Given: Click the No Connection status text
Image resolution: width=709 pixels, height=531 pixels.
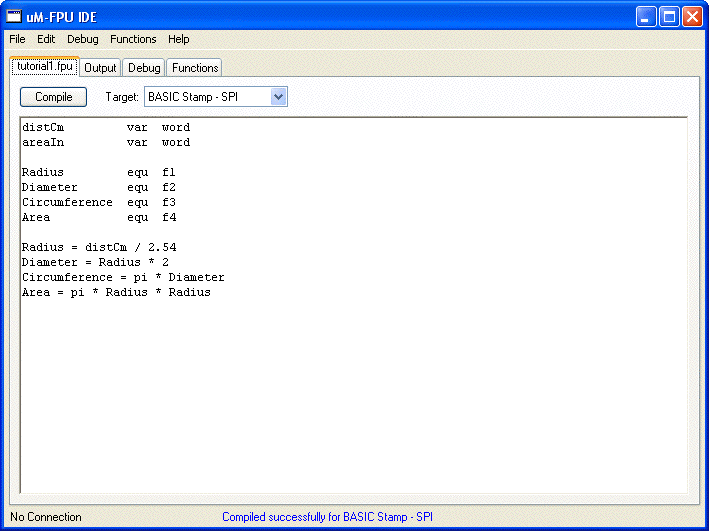Looking at the screenshot, I should [46, 517].
